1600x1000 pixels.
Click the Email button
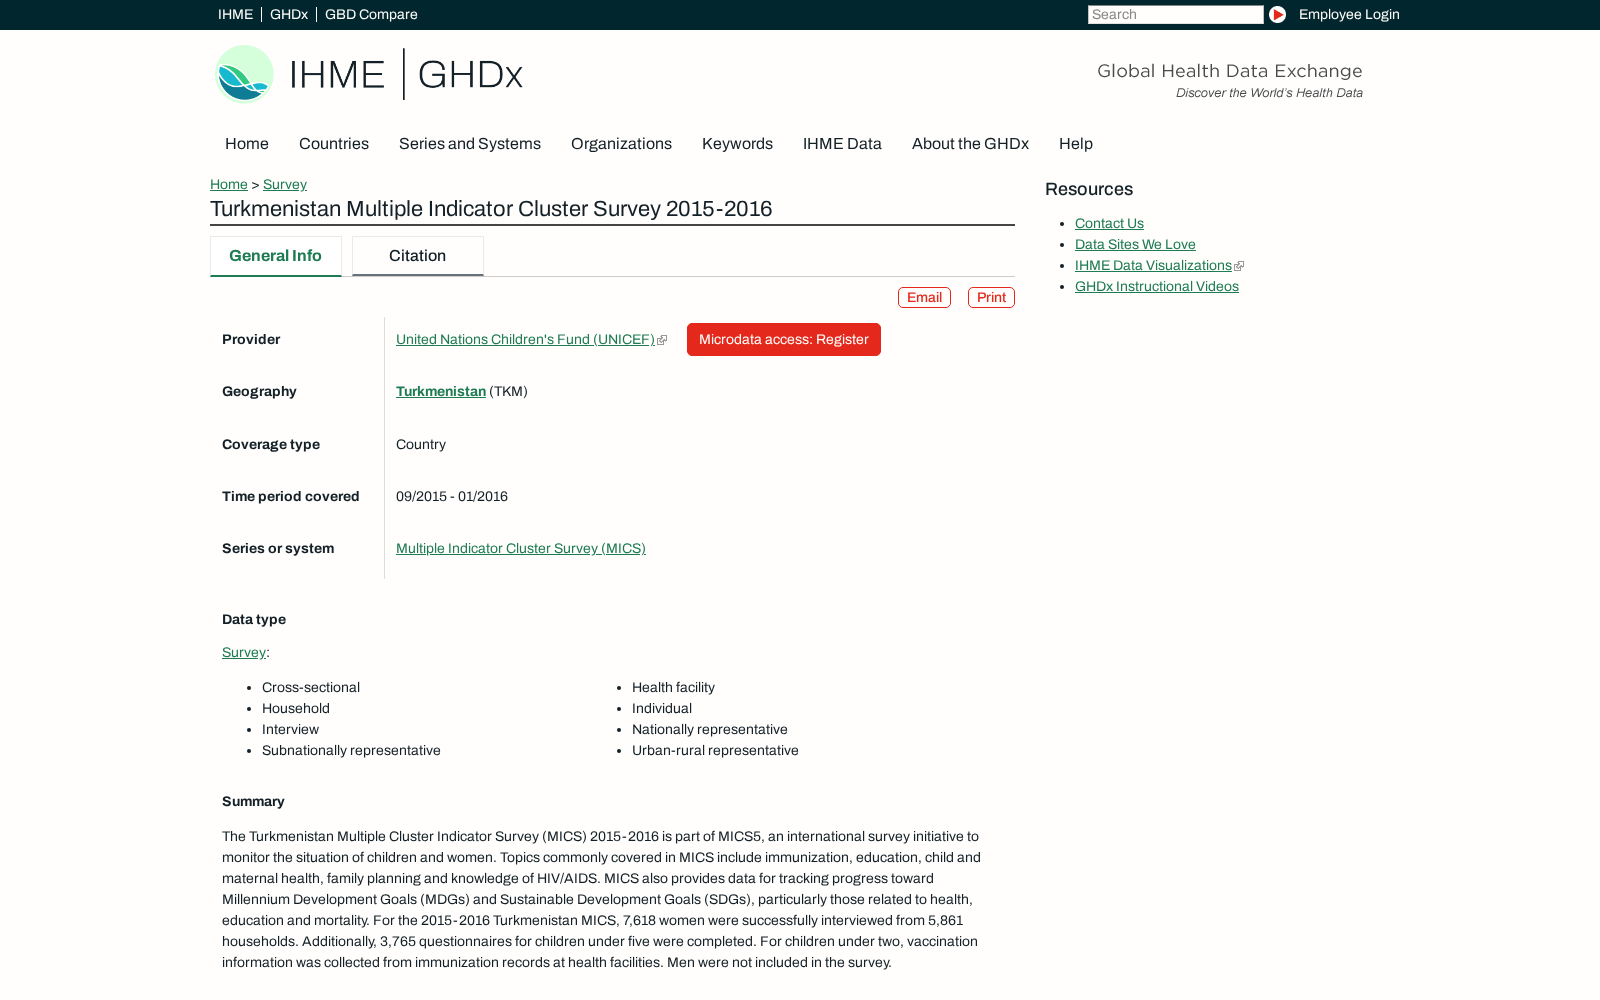924,298
